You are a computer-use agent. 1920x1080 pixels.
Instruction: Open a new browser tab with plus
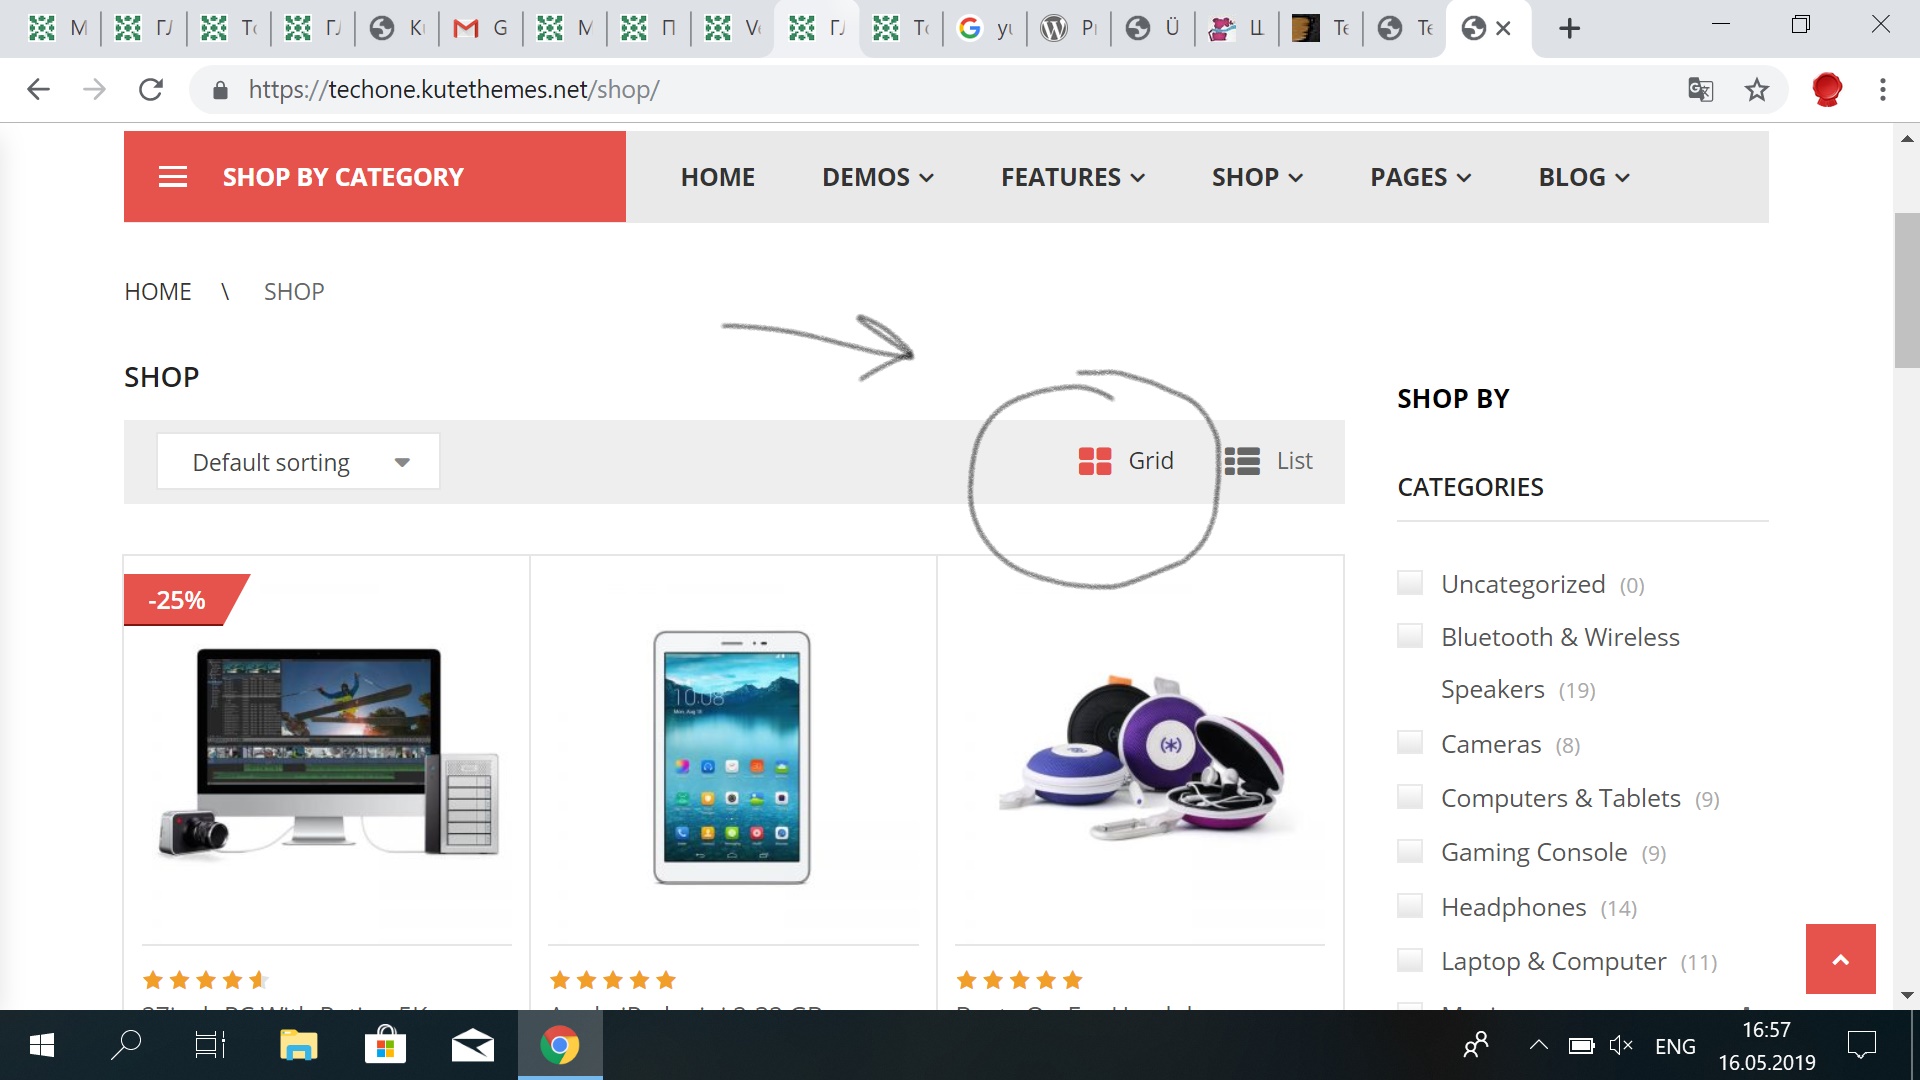[x=1570, y=29]
